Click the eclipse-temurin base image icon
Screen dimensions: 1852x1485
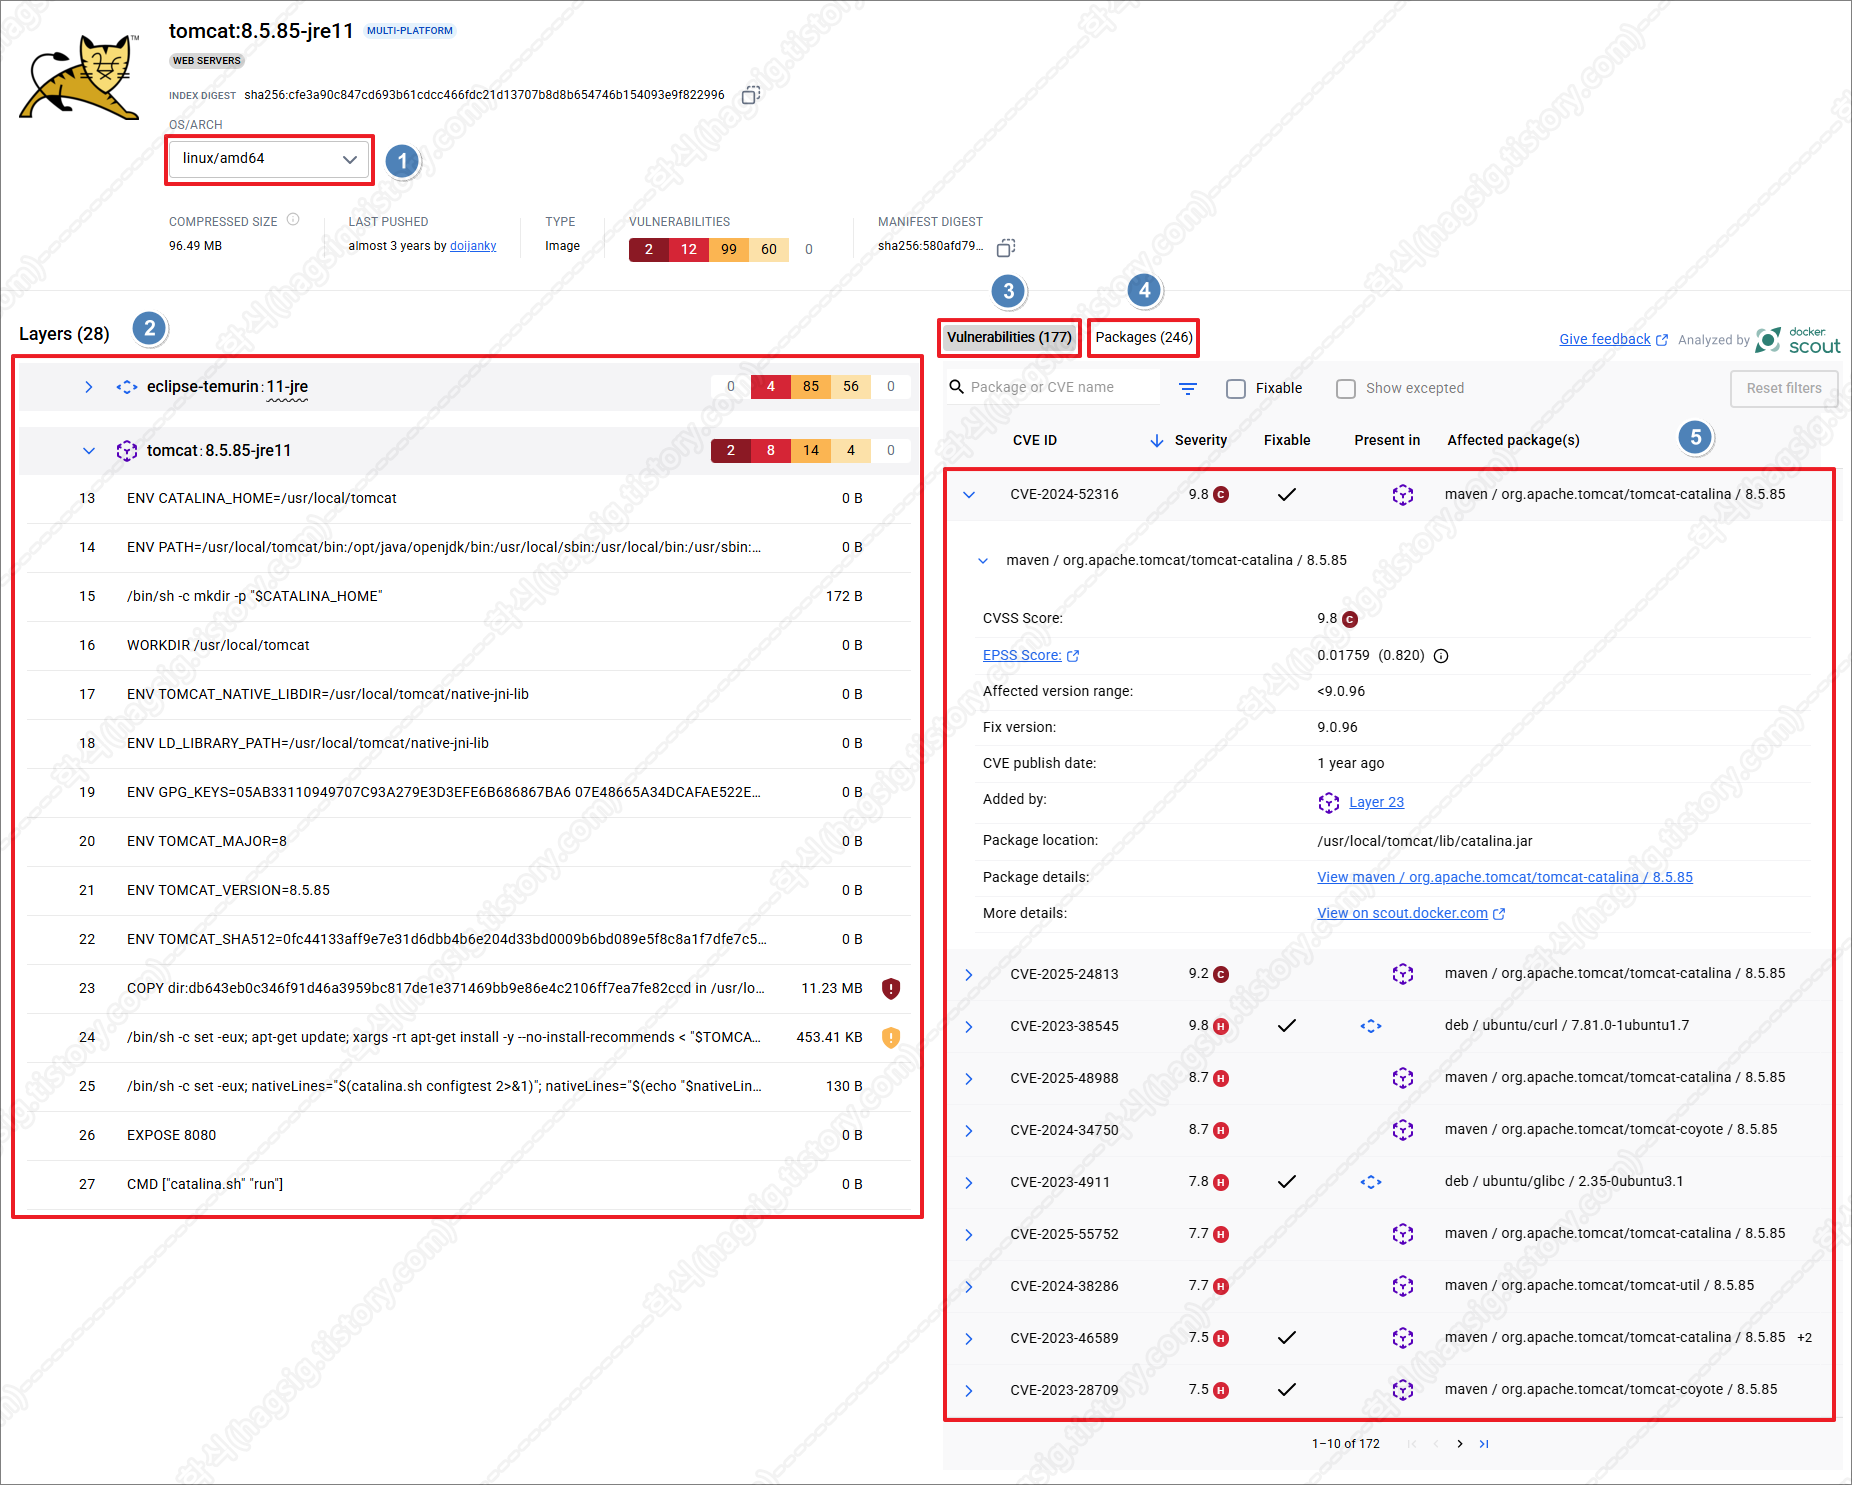(x=127, y=387)
